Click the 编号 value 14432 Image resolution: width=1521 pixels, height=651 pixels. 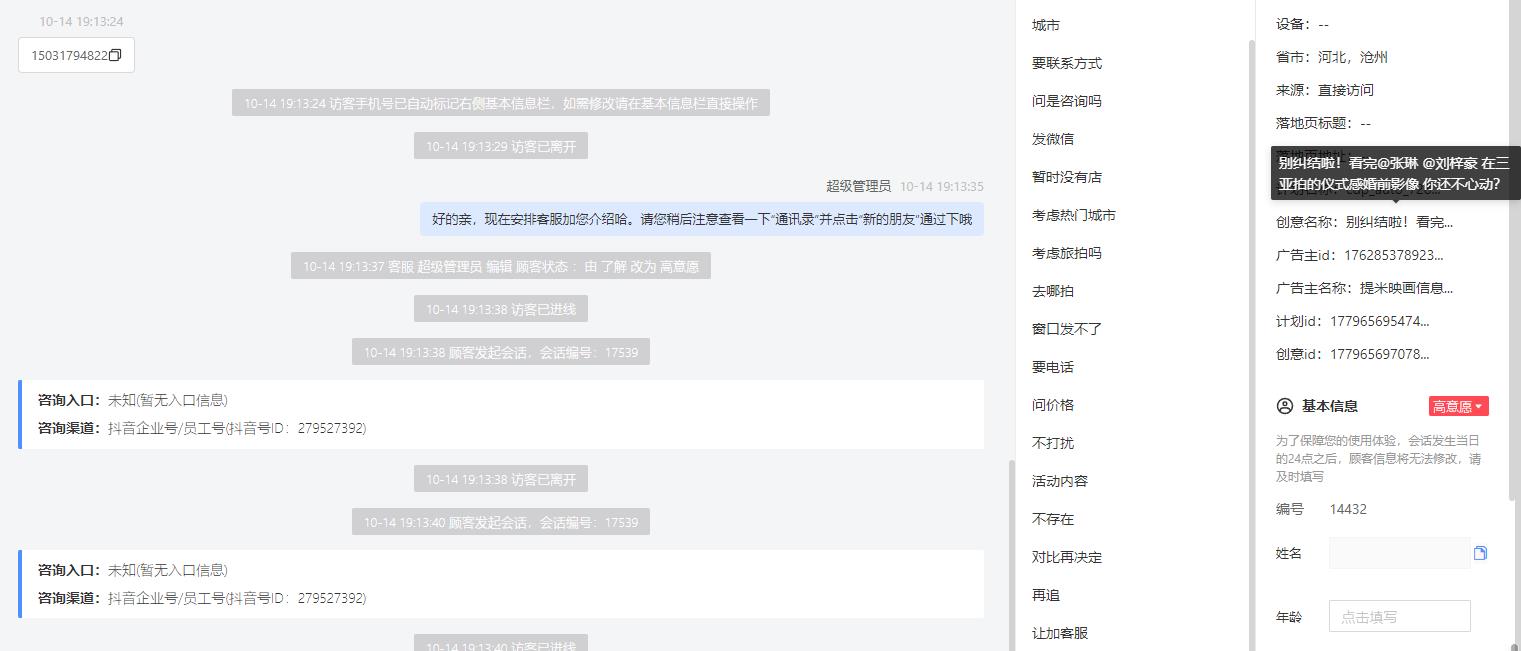pos(1348,509)
